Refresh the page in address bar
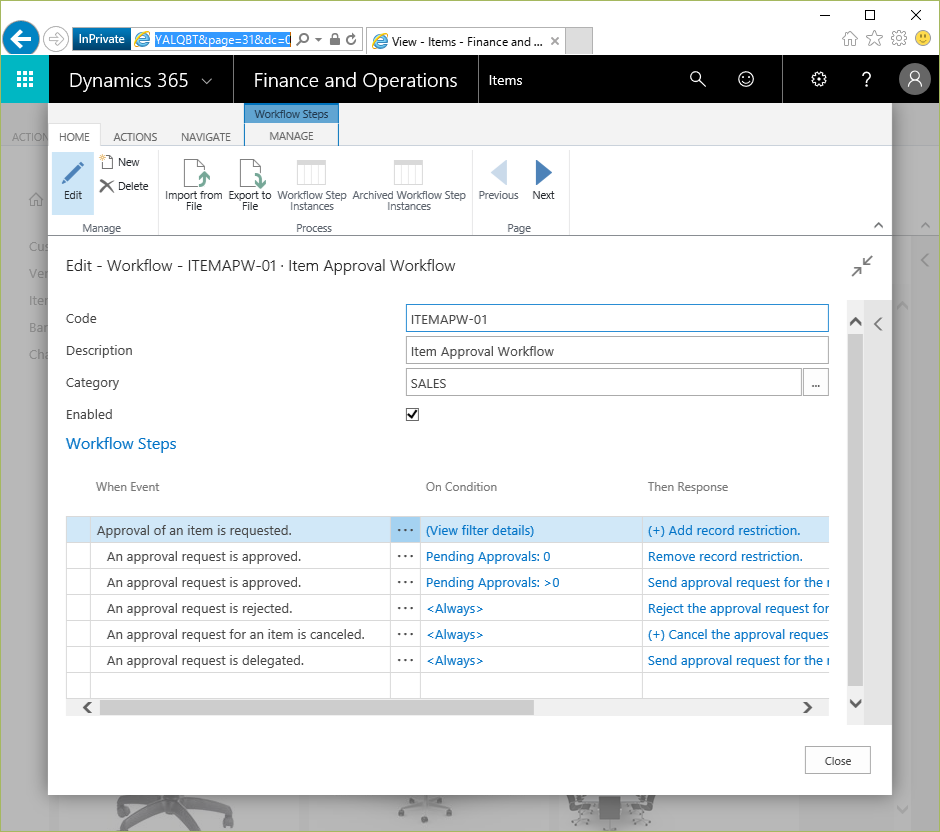 coord(351,40)
